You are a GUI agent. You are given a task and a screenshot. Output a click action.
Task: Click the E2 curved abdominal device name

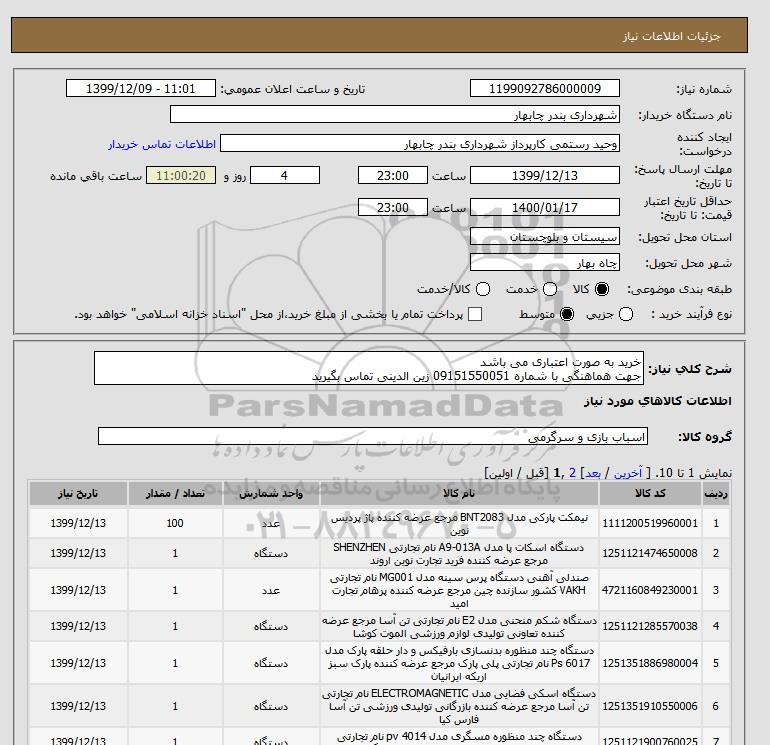click(x=459, y=627)
